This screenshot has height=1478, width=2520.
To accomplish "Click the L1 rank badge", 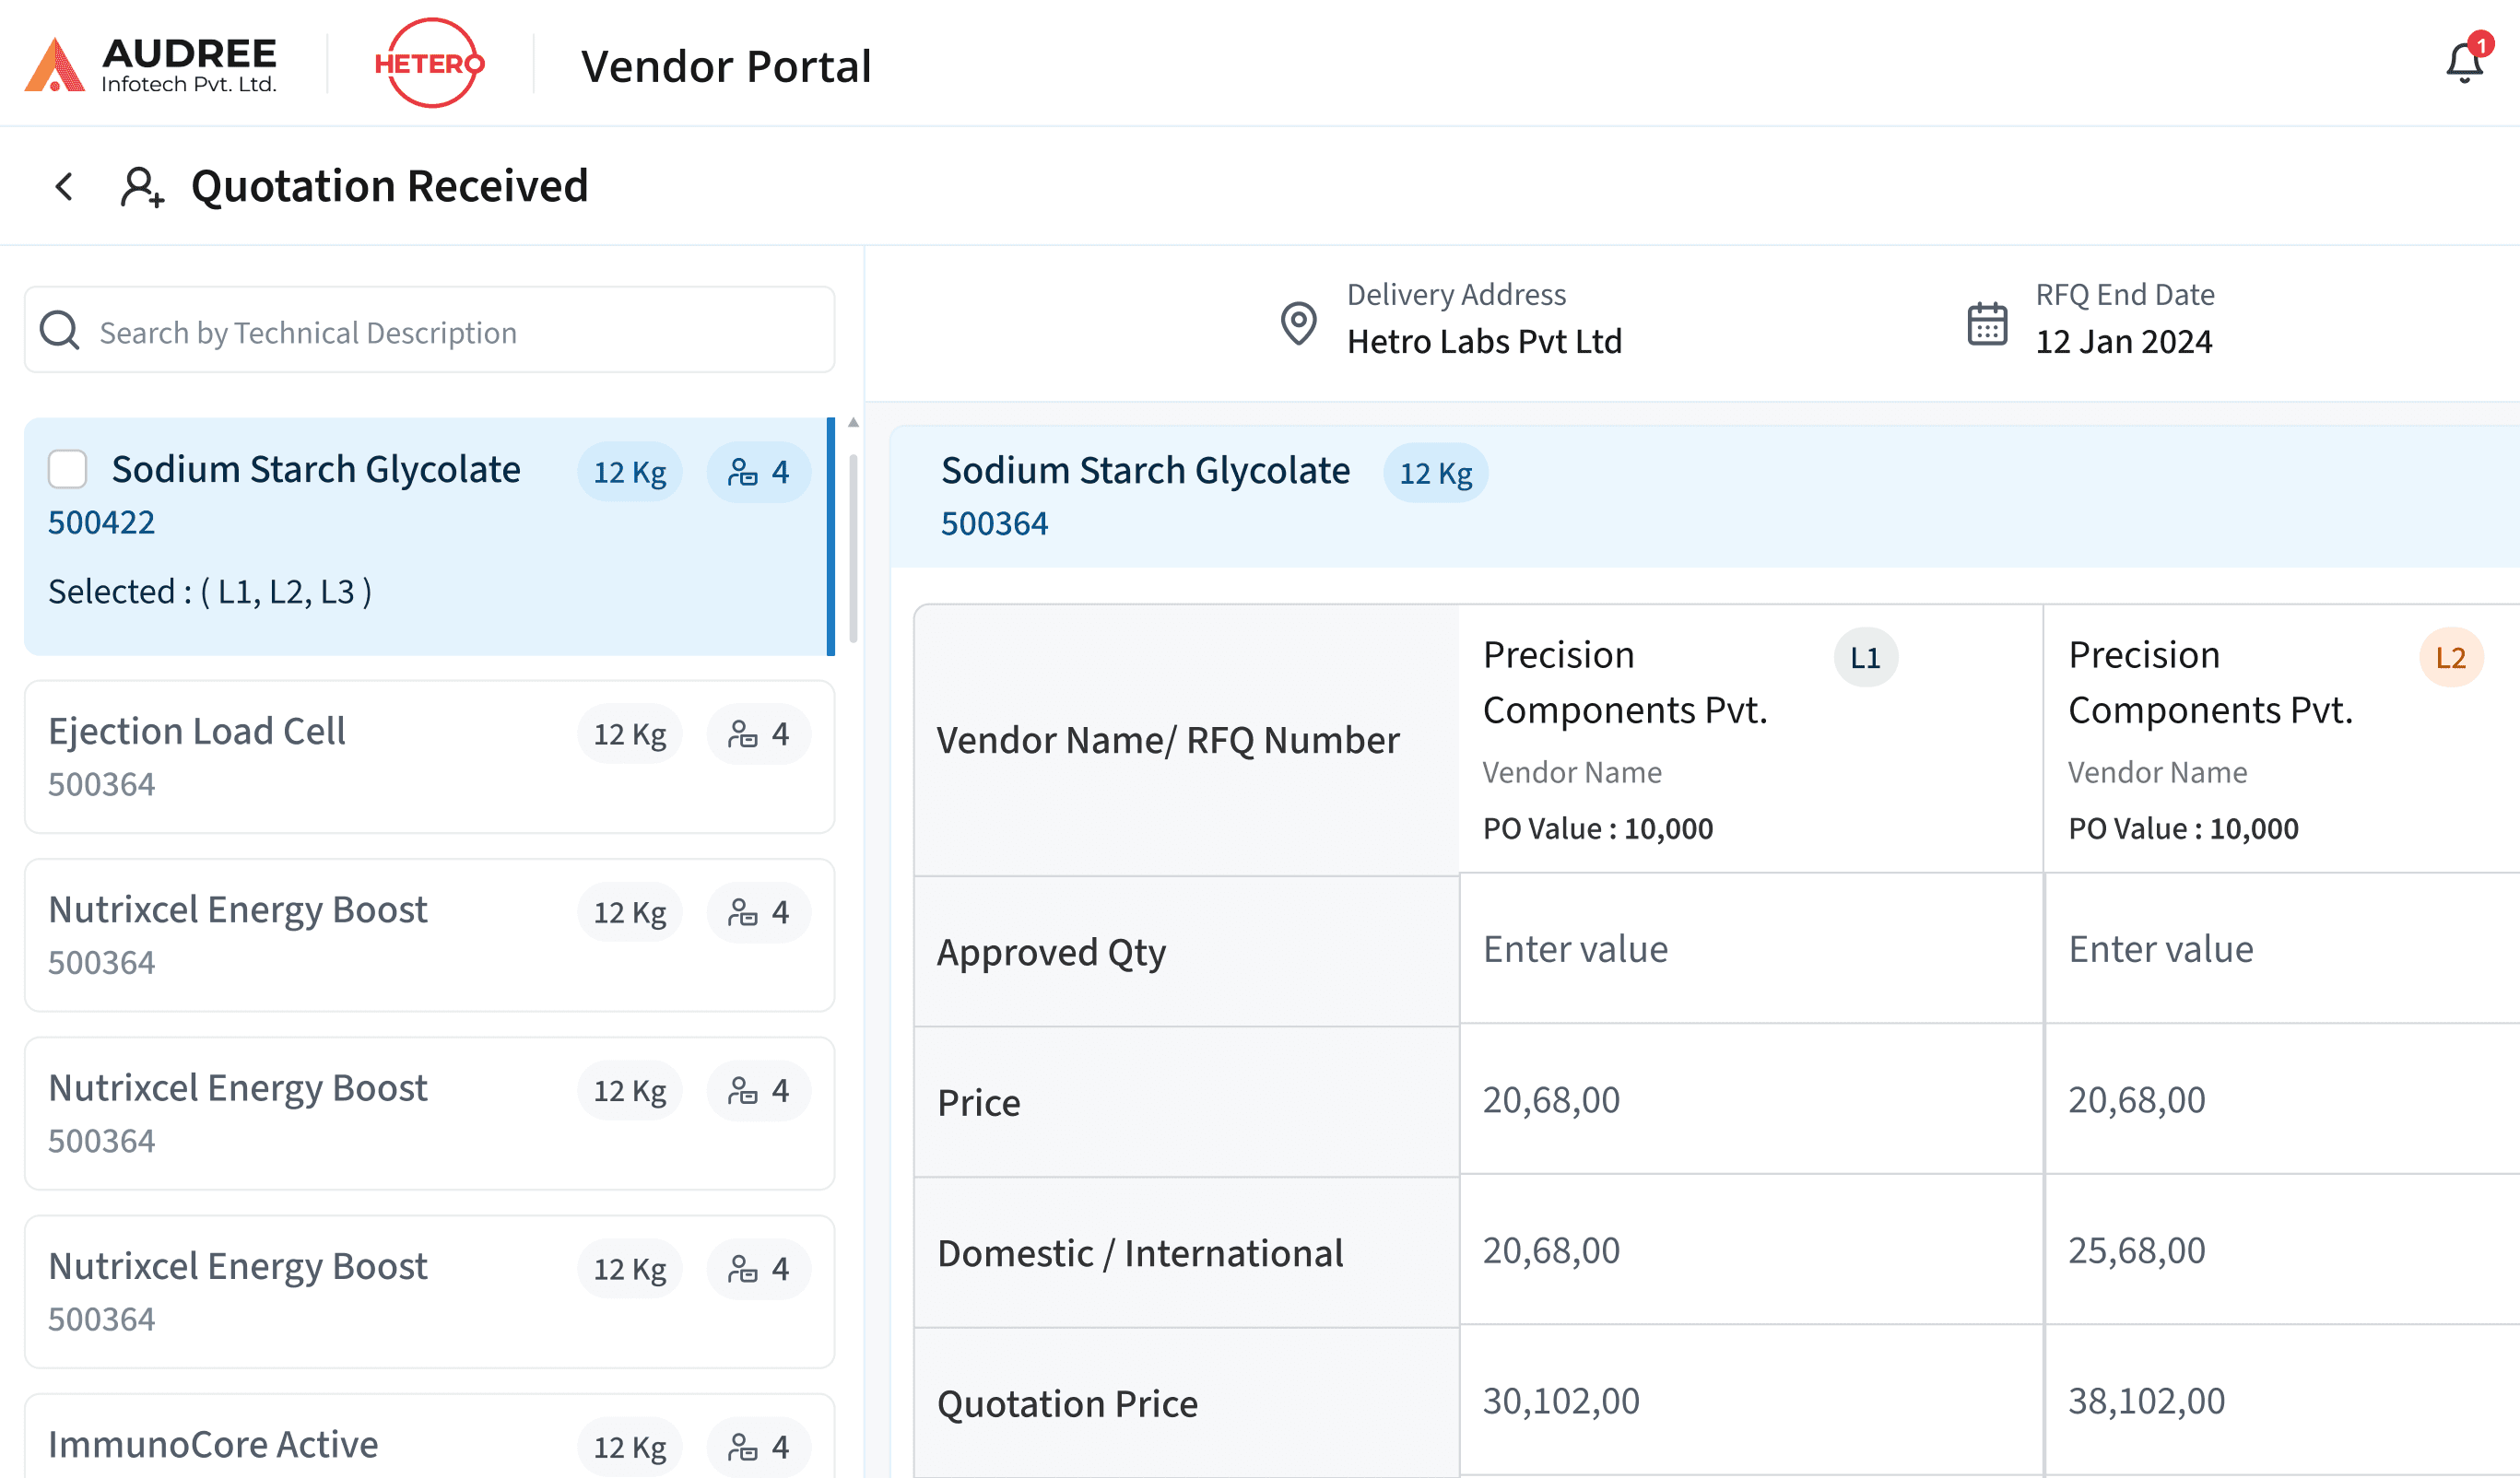I will click(x=1864, y=657).
